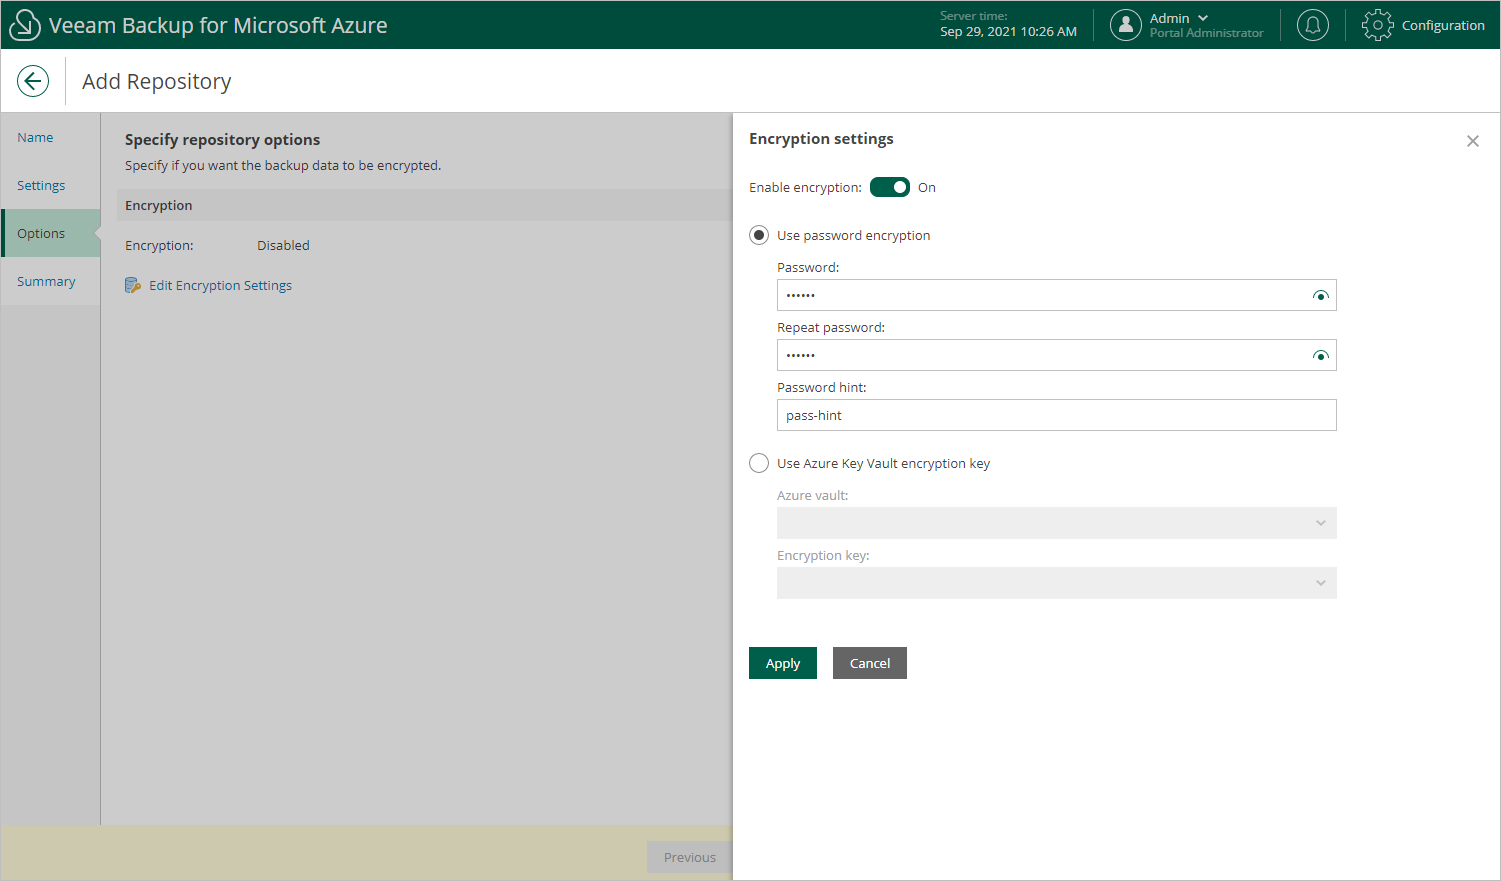Viewport: 1501px width, 881px height.
Task: Click the 'Encryption' section header bar
Action: (x=425, y=205)
